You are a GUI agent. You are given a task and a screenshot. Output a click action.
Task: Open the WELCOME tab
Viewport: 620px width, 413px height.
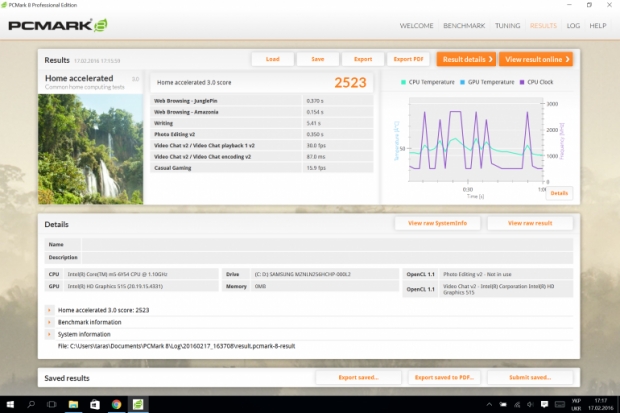[x=416, y=26]
